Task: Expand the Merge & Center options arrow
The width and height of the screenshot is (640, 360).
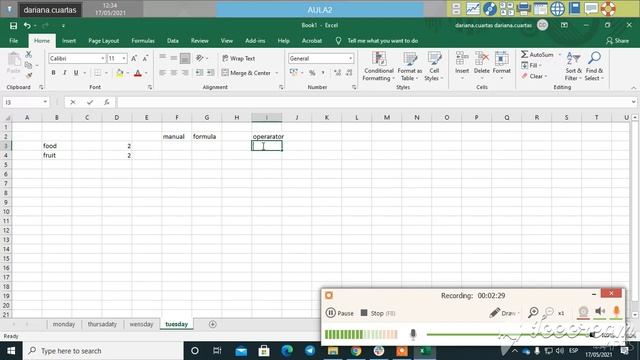Action: point(277,73)
